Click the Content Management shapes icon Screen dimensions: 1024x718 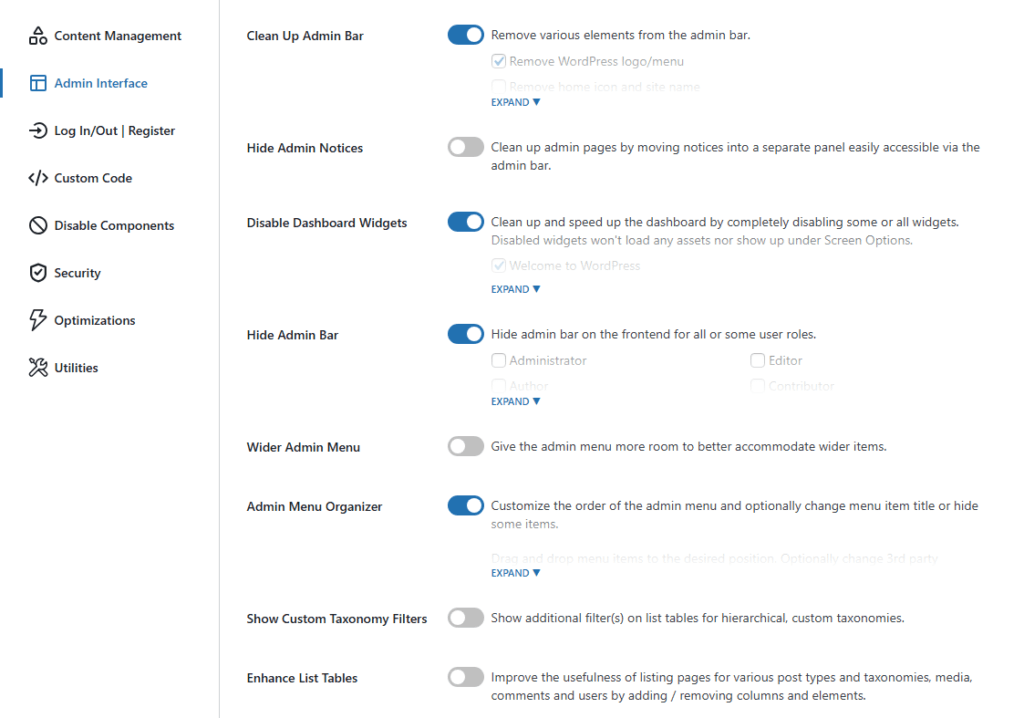point(38,36)
